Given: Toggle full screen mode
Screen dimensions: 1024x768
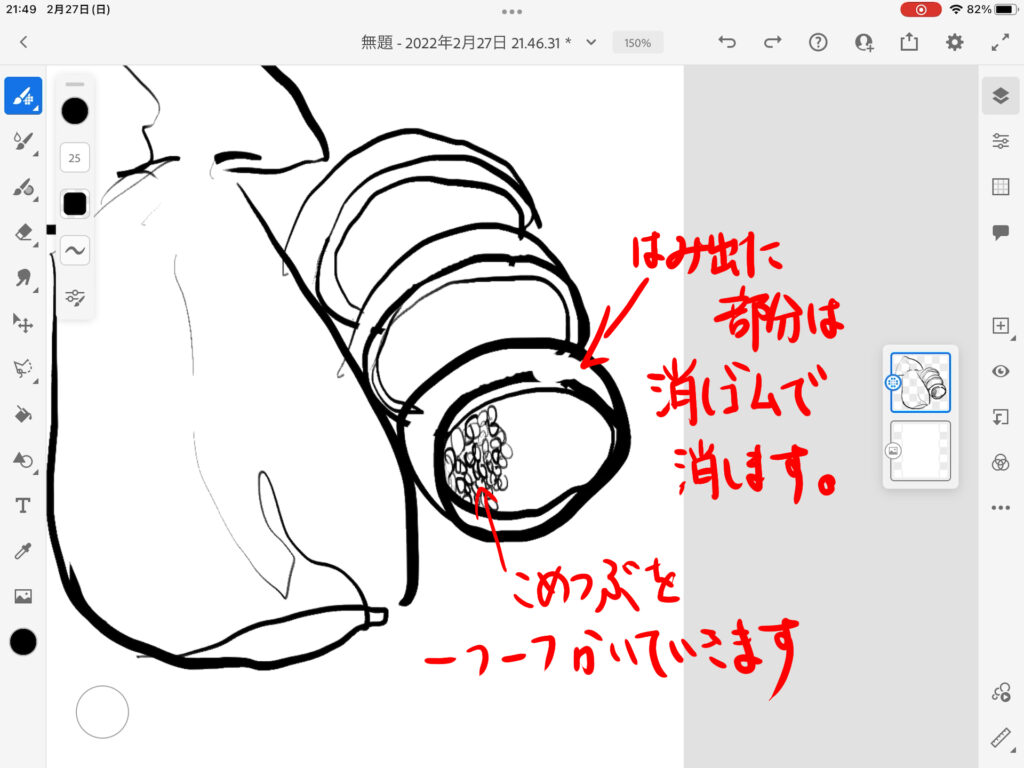Looking at the screenshot, I should point(1000,42).
